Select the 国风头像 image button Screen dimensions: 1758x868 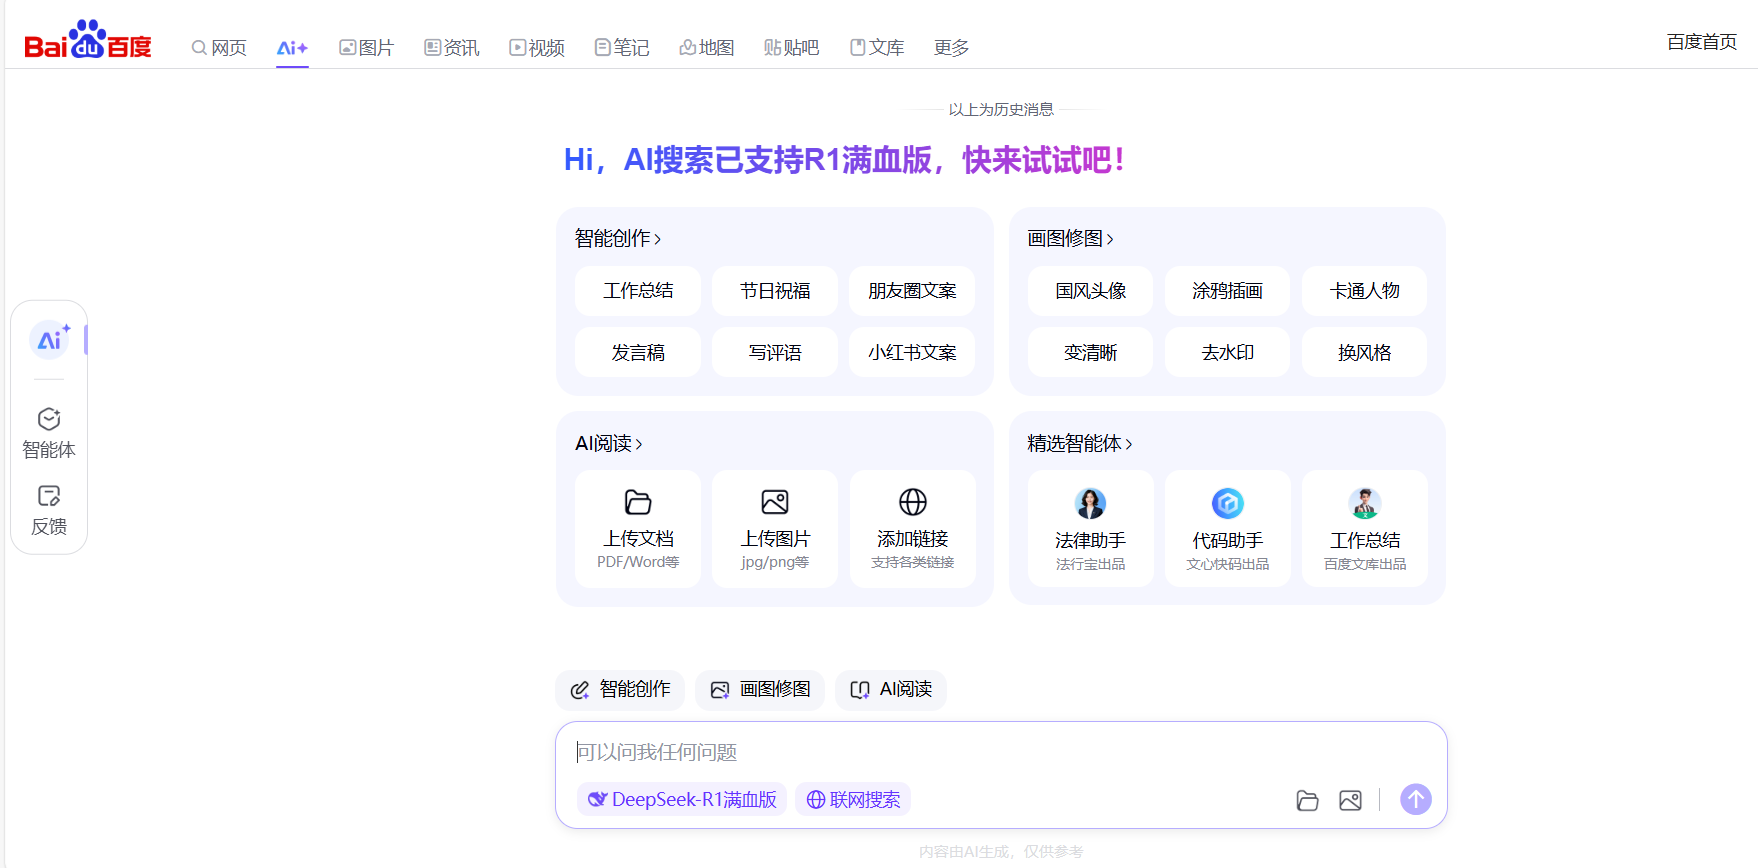tap(1090, 291)
